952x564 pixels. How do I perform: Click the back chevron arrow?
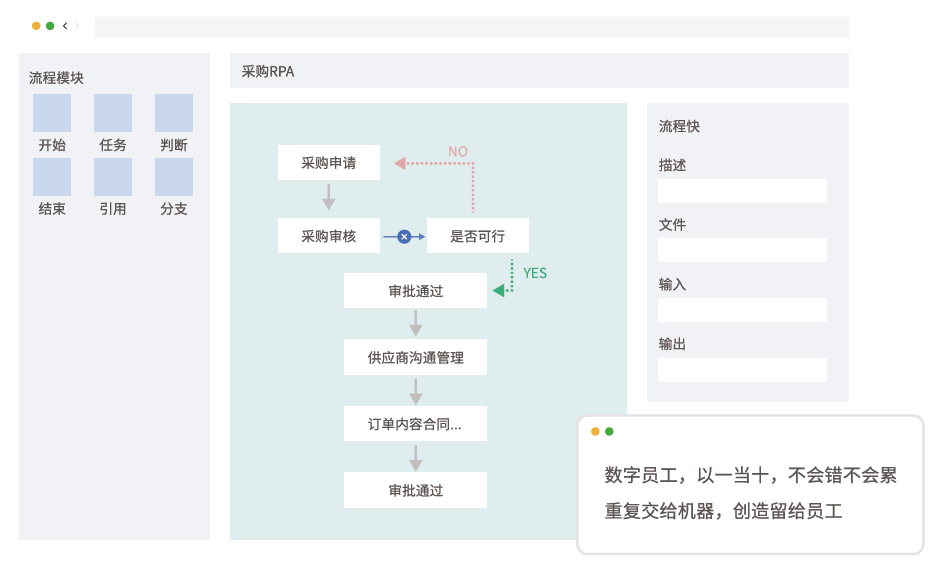click(65, 26)
